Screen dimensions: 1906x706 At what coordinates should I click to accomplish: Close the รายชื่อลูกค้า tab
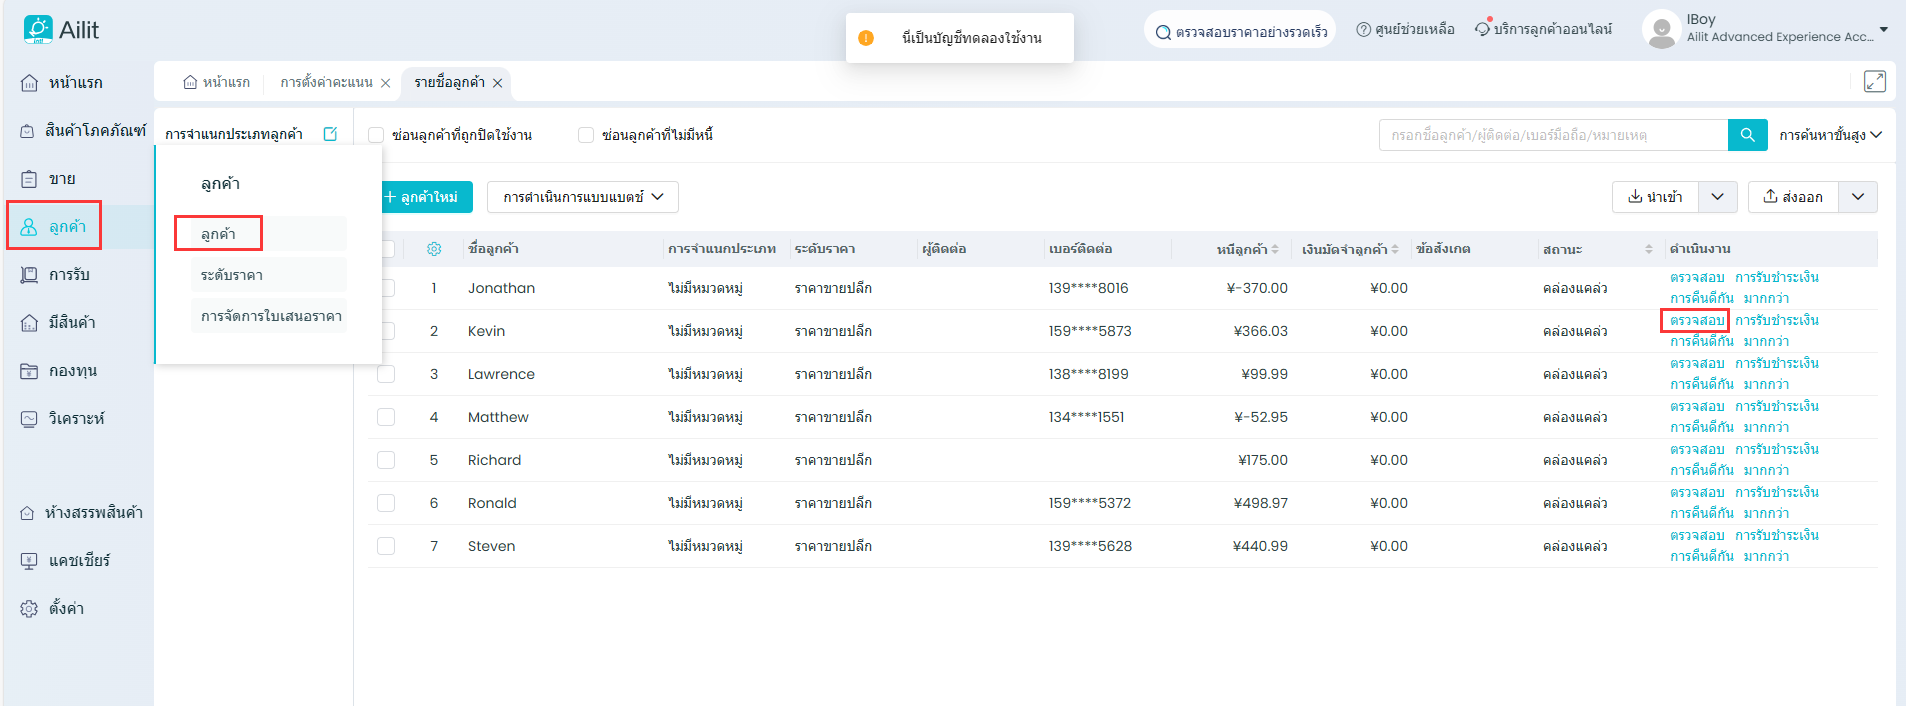point(497,83)
